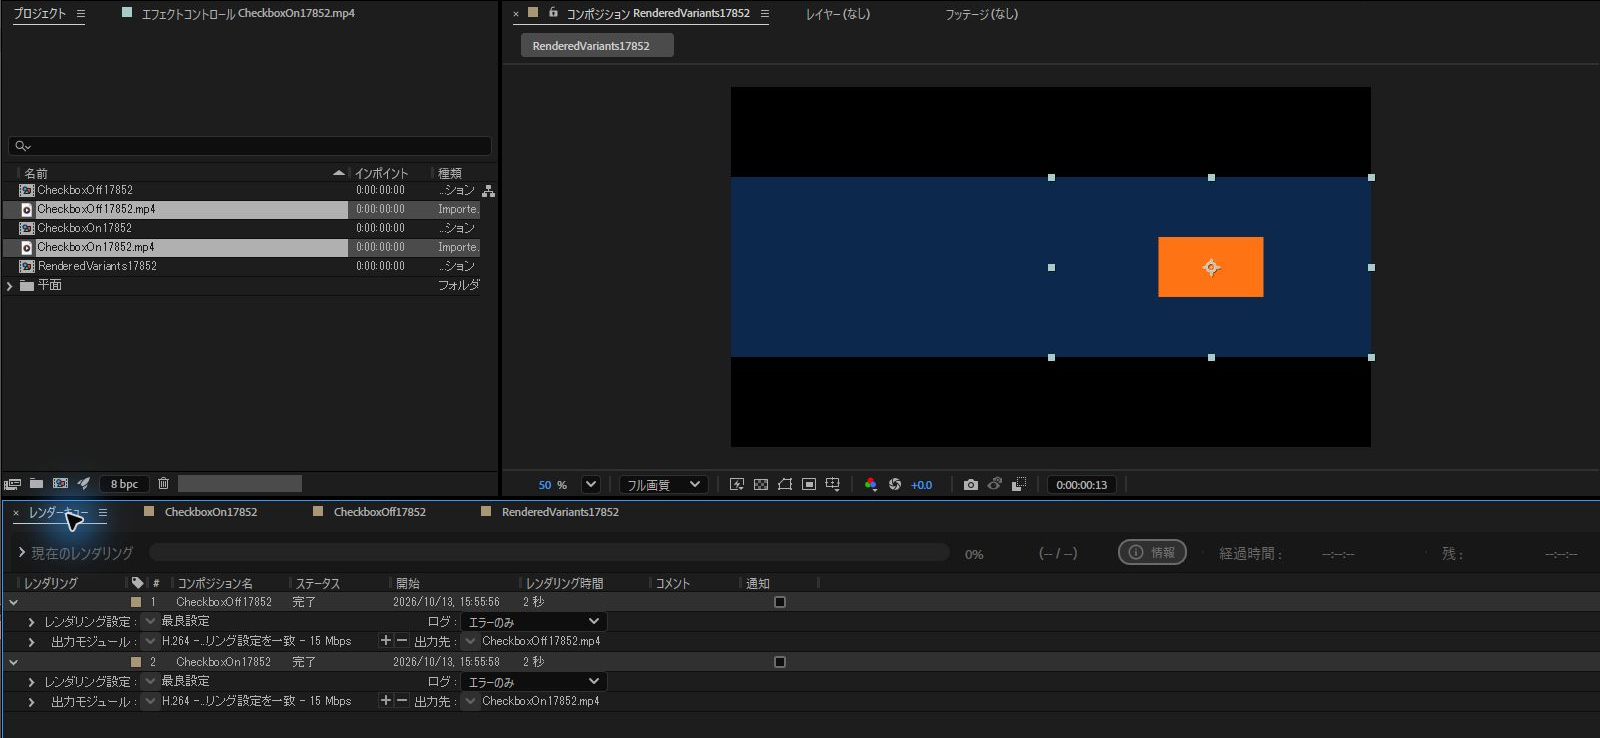The image size is (1600, 738).
Task: Open the ログ dropdown for CheckboxOff17852
Action: click(x=534, y=622)
